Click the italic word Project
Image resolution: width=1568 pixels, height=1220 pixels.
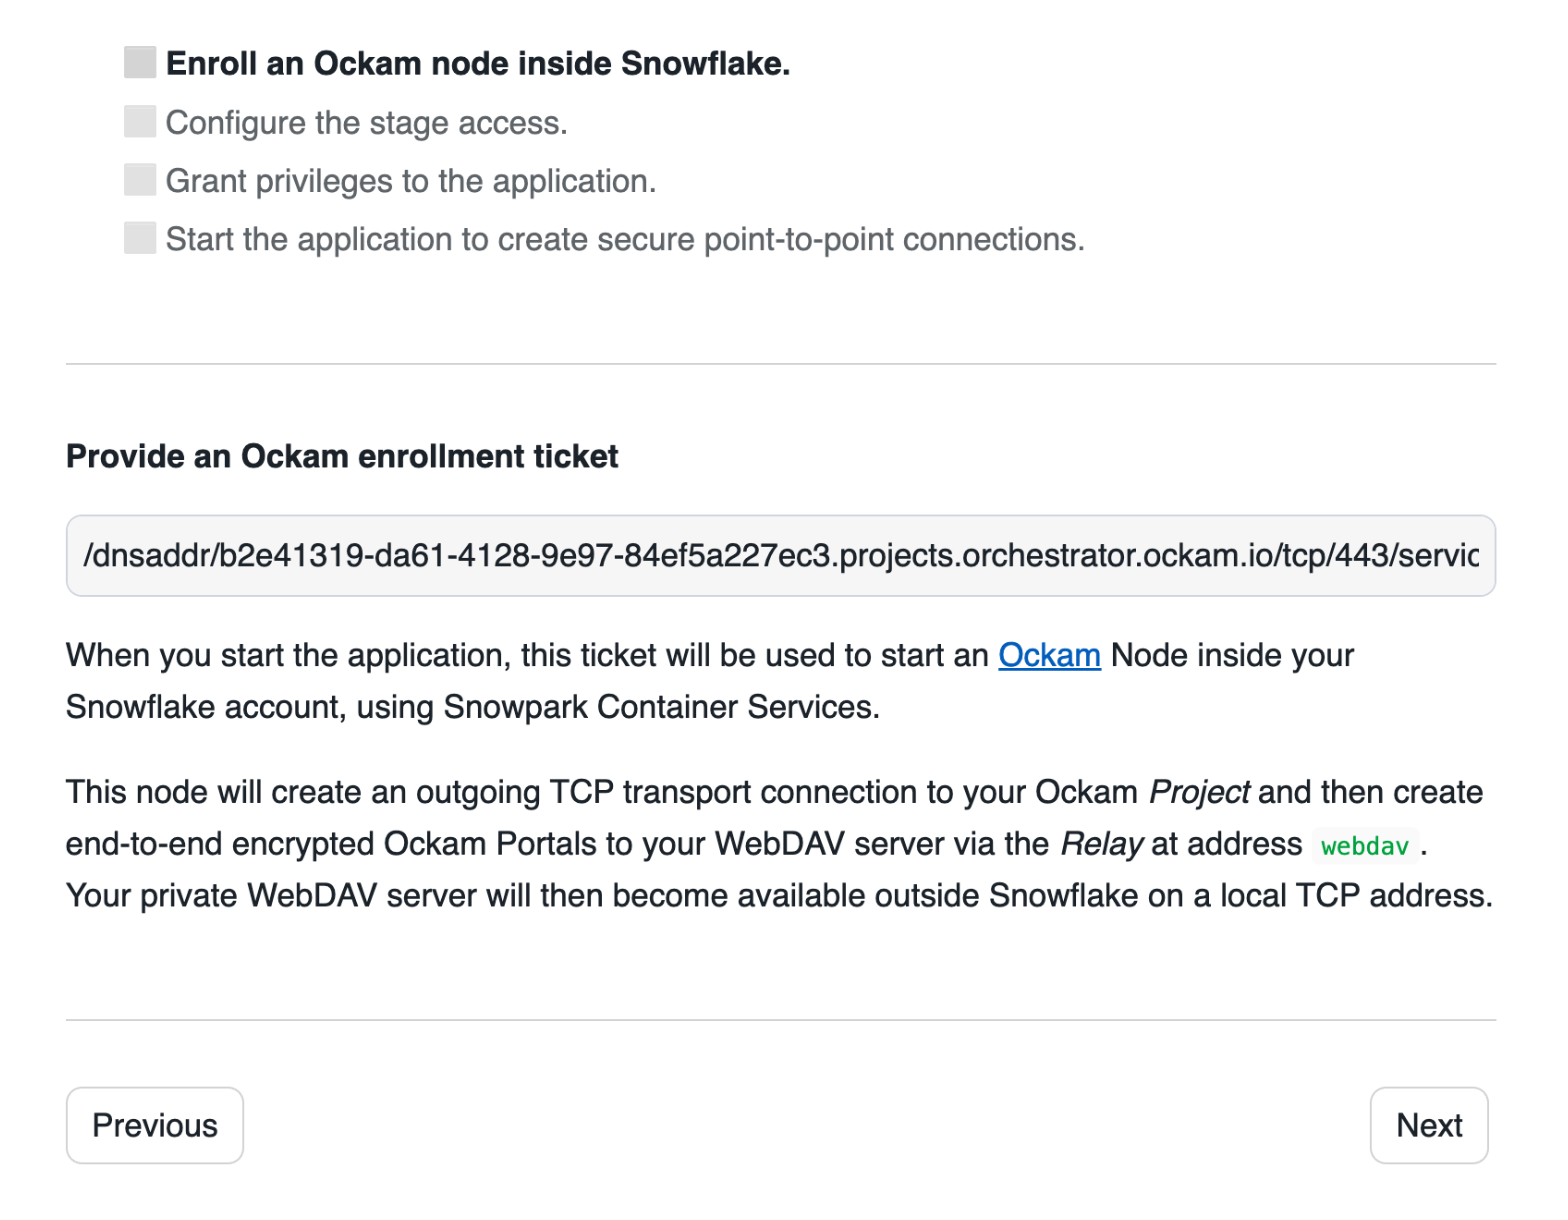pos(1198,792)
